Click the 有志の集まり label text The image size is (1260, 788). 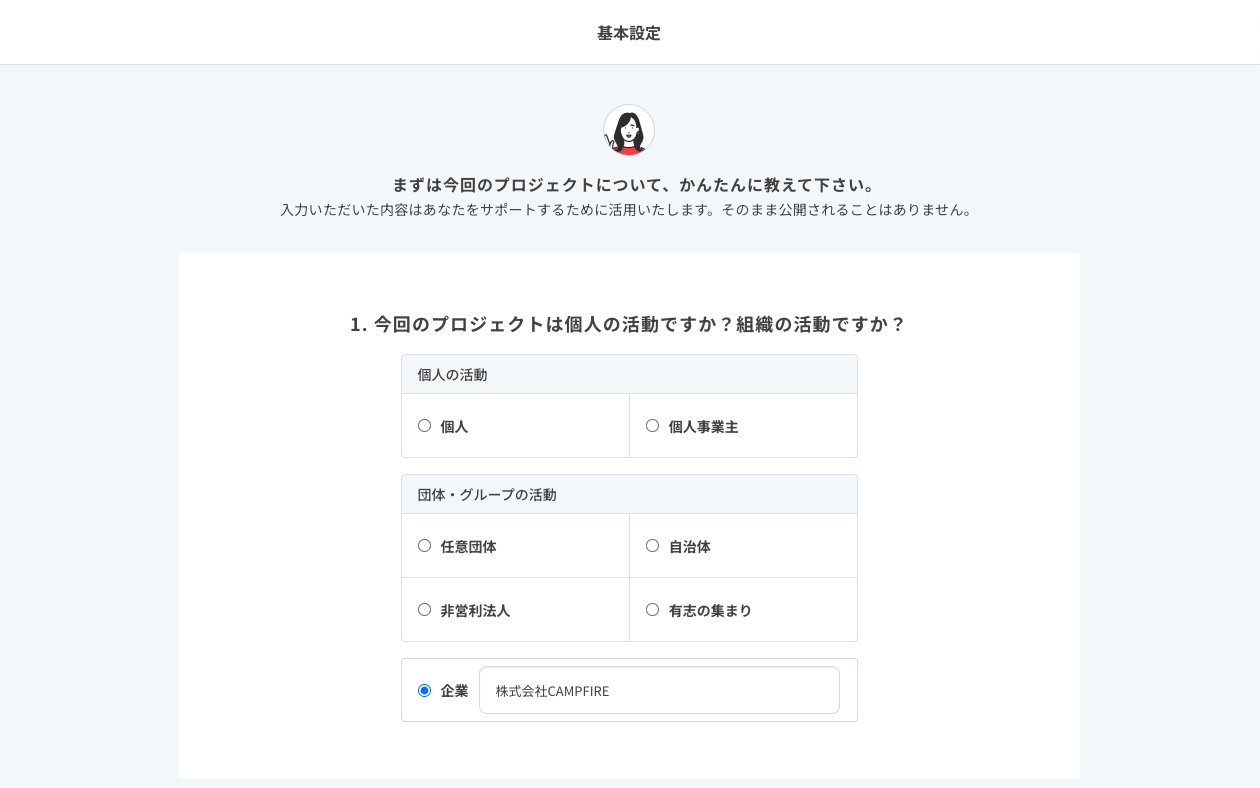(710, 611)
